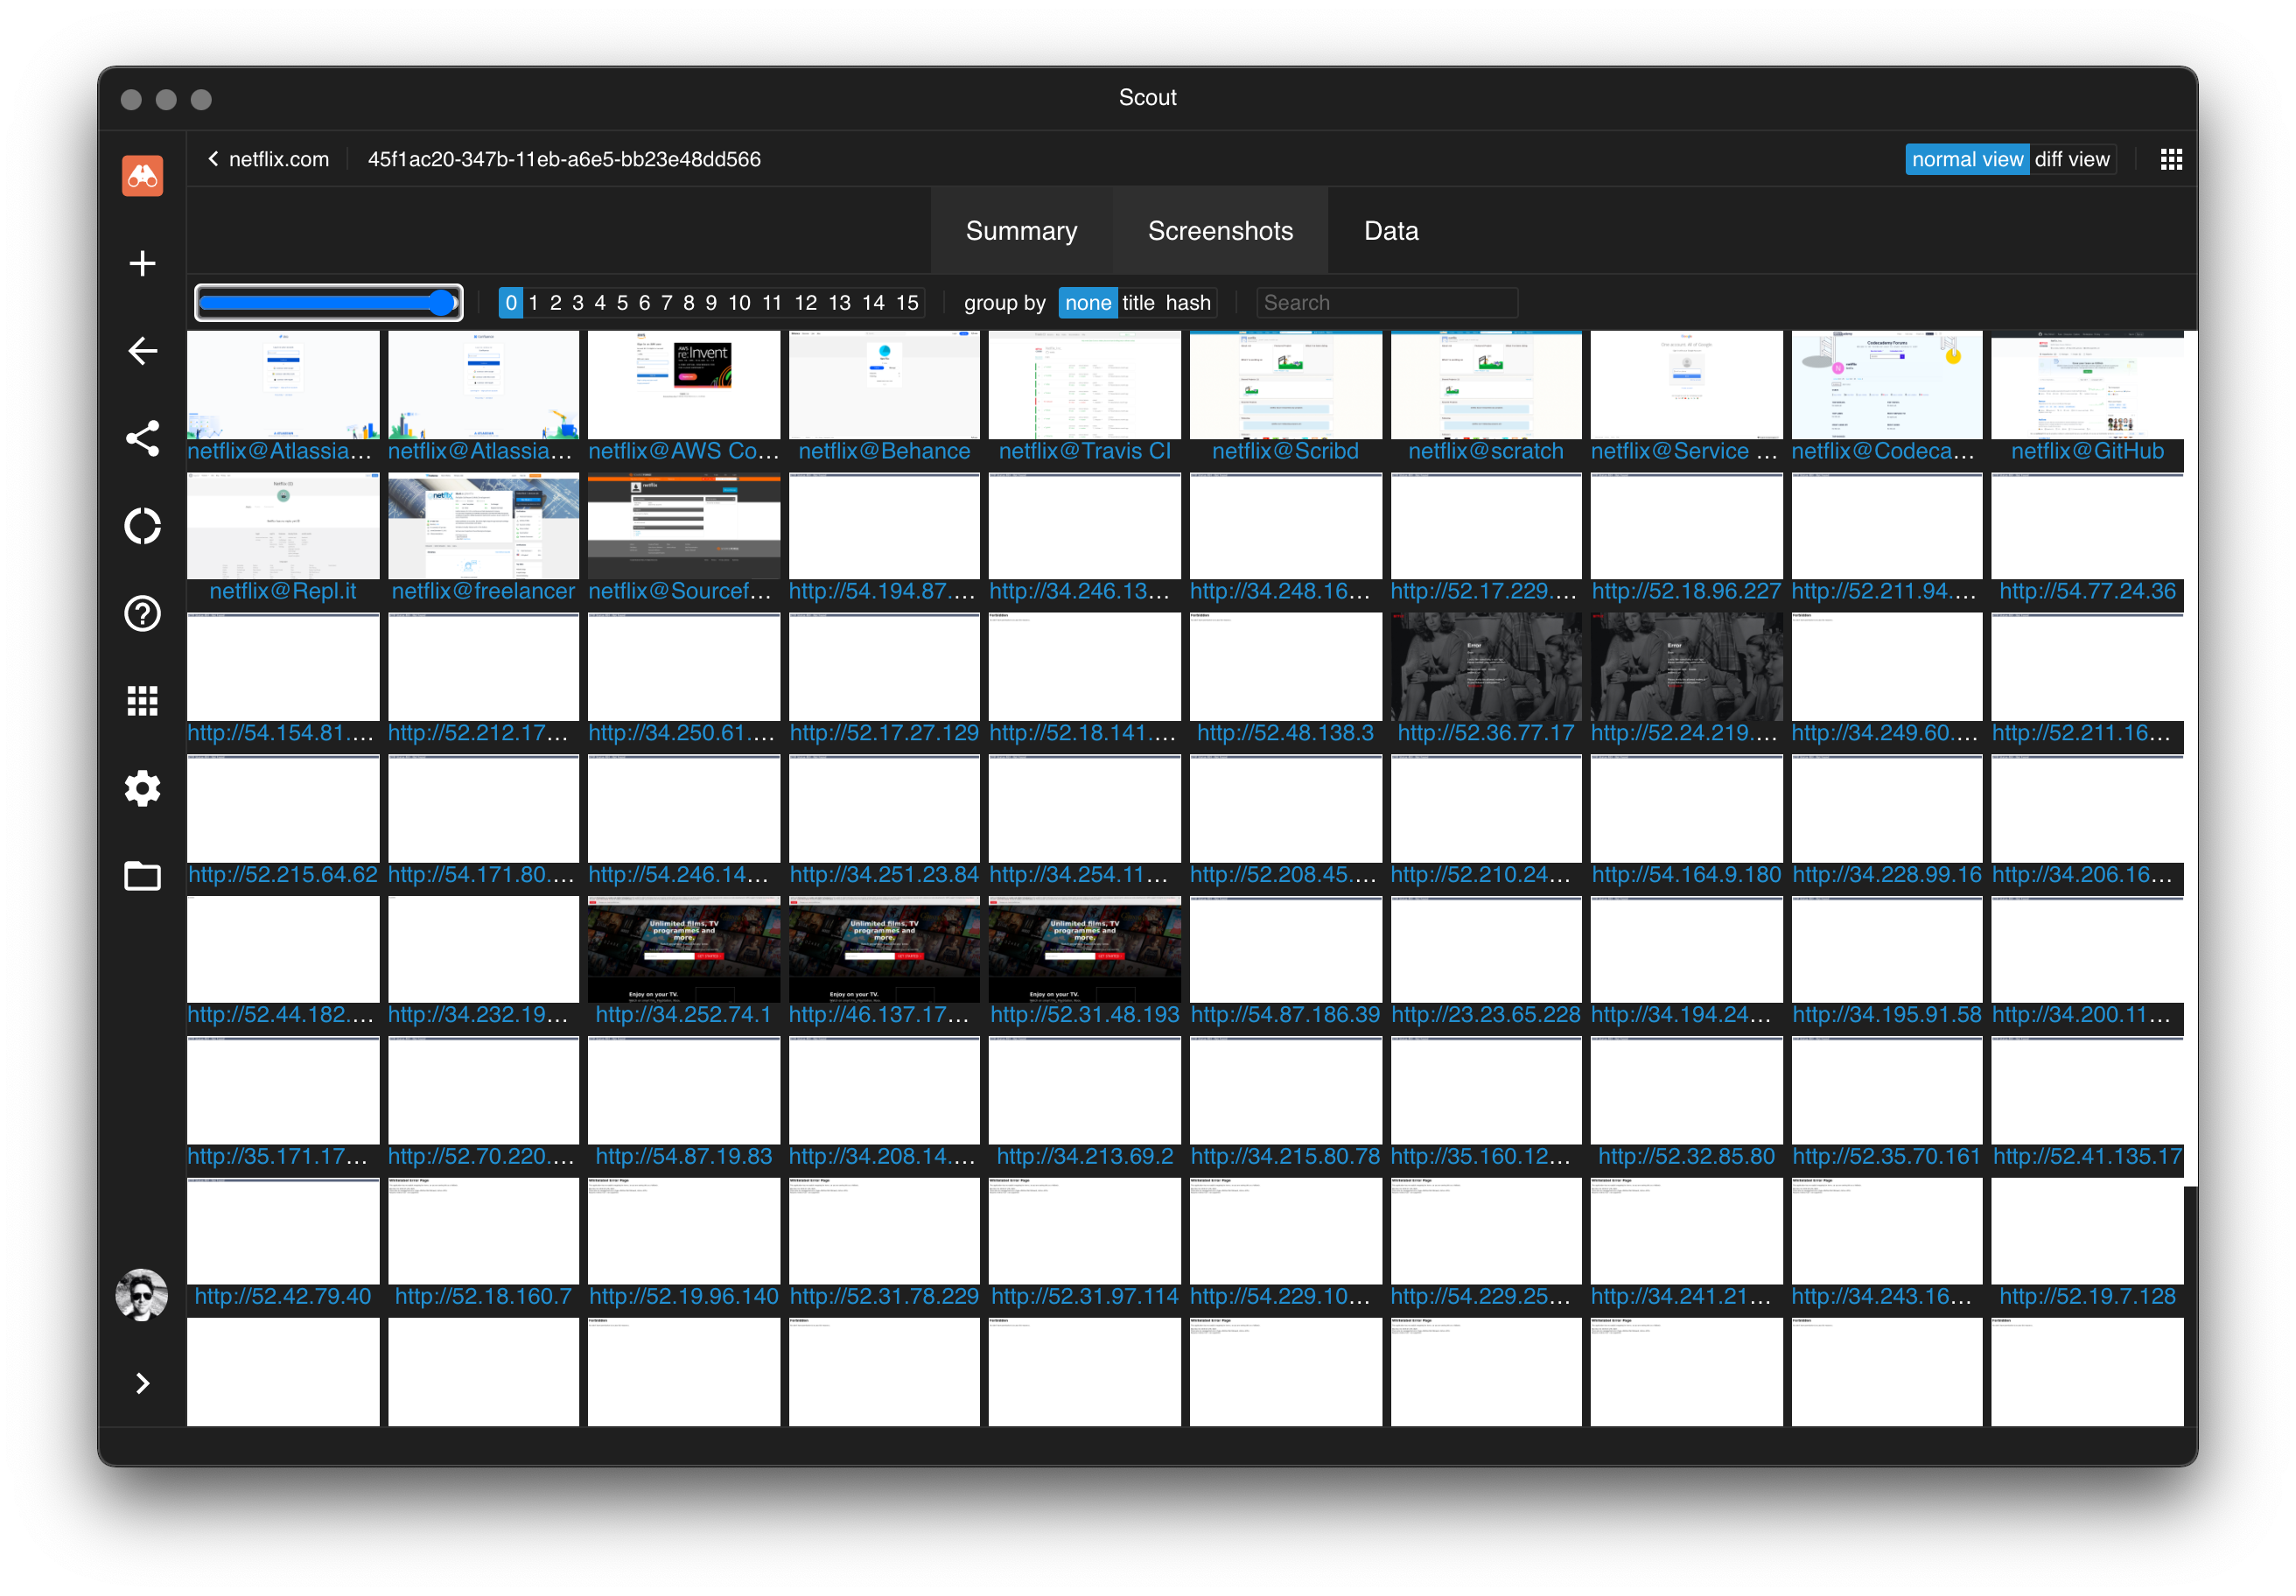The height and width of the screenshot is (1596, 2296).
Task: Click the circular refresh sidebar icon
Action: [x=142, y=526]
